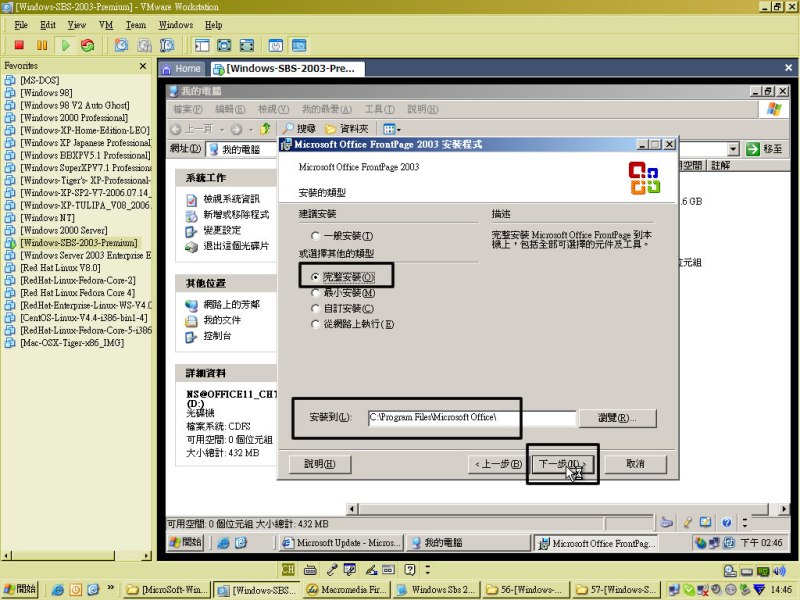
Task: Click 退出這個光碟片 link
Action: 236,246
